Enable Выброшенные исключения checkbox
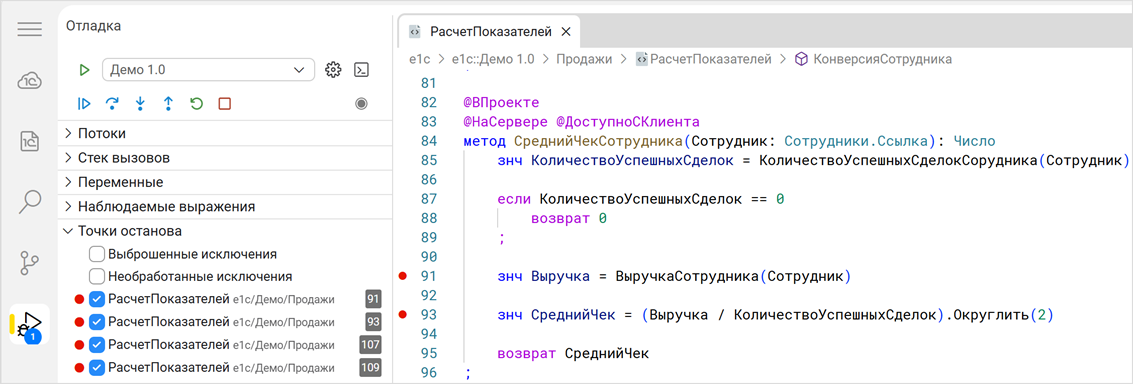 tap(97, 254)
